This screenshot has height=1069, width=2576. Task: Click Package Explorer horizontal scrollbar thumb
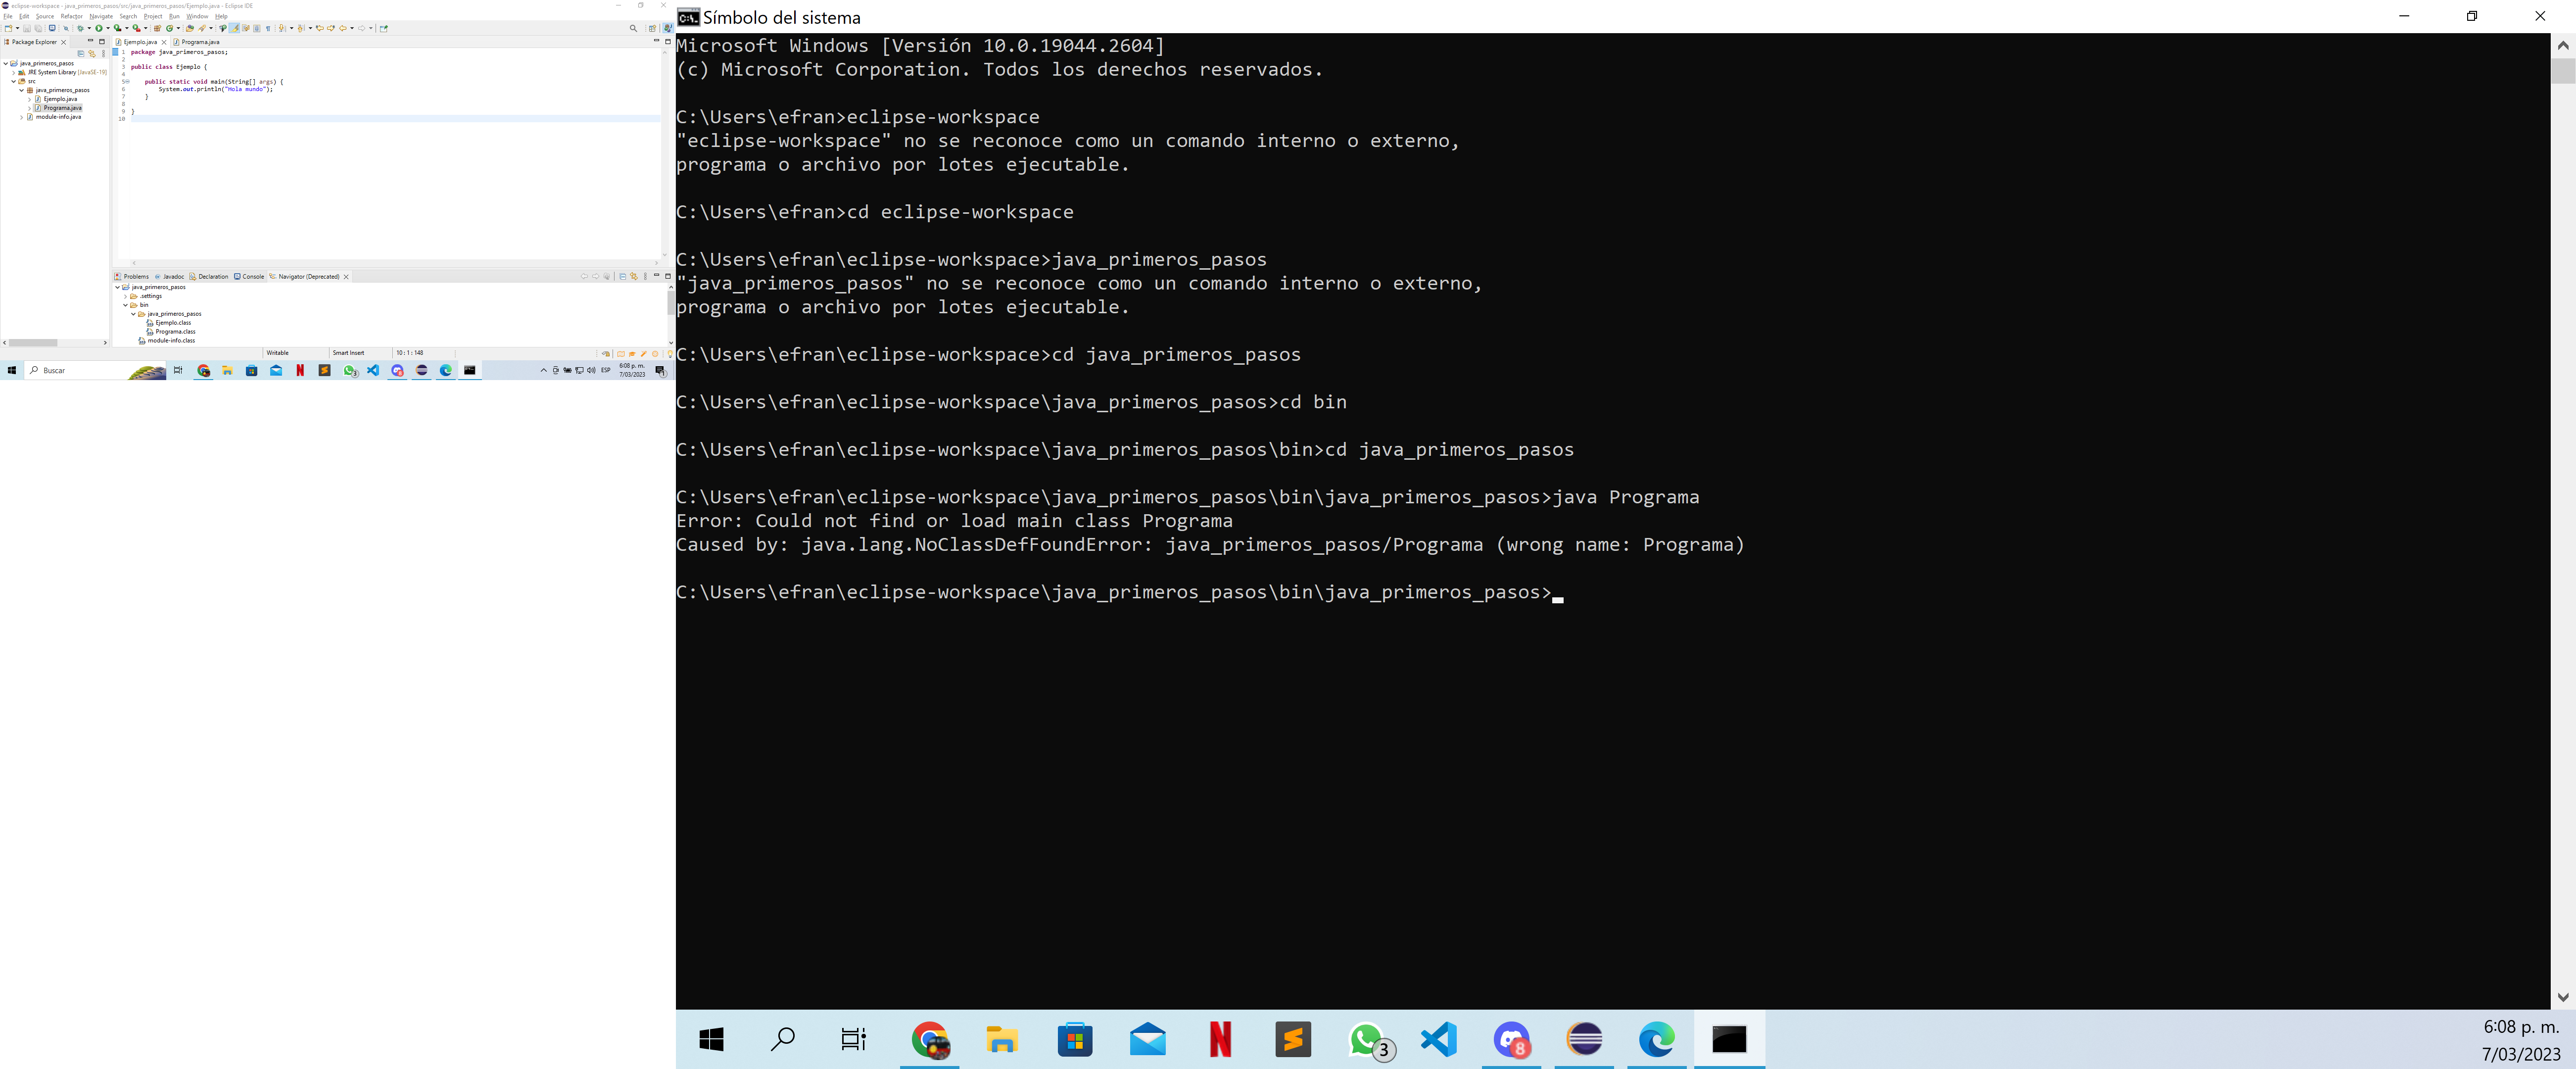(33, 343)
